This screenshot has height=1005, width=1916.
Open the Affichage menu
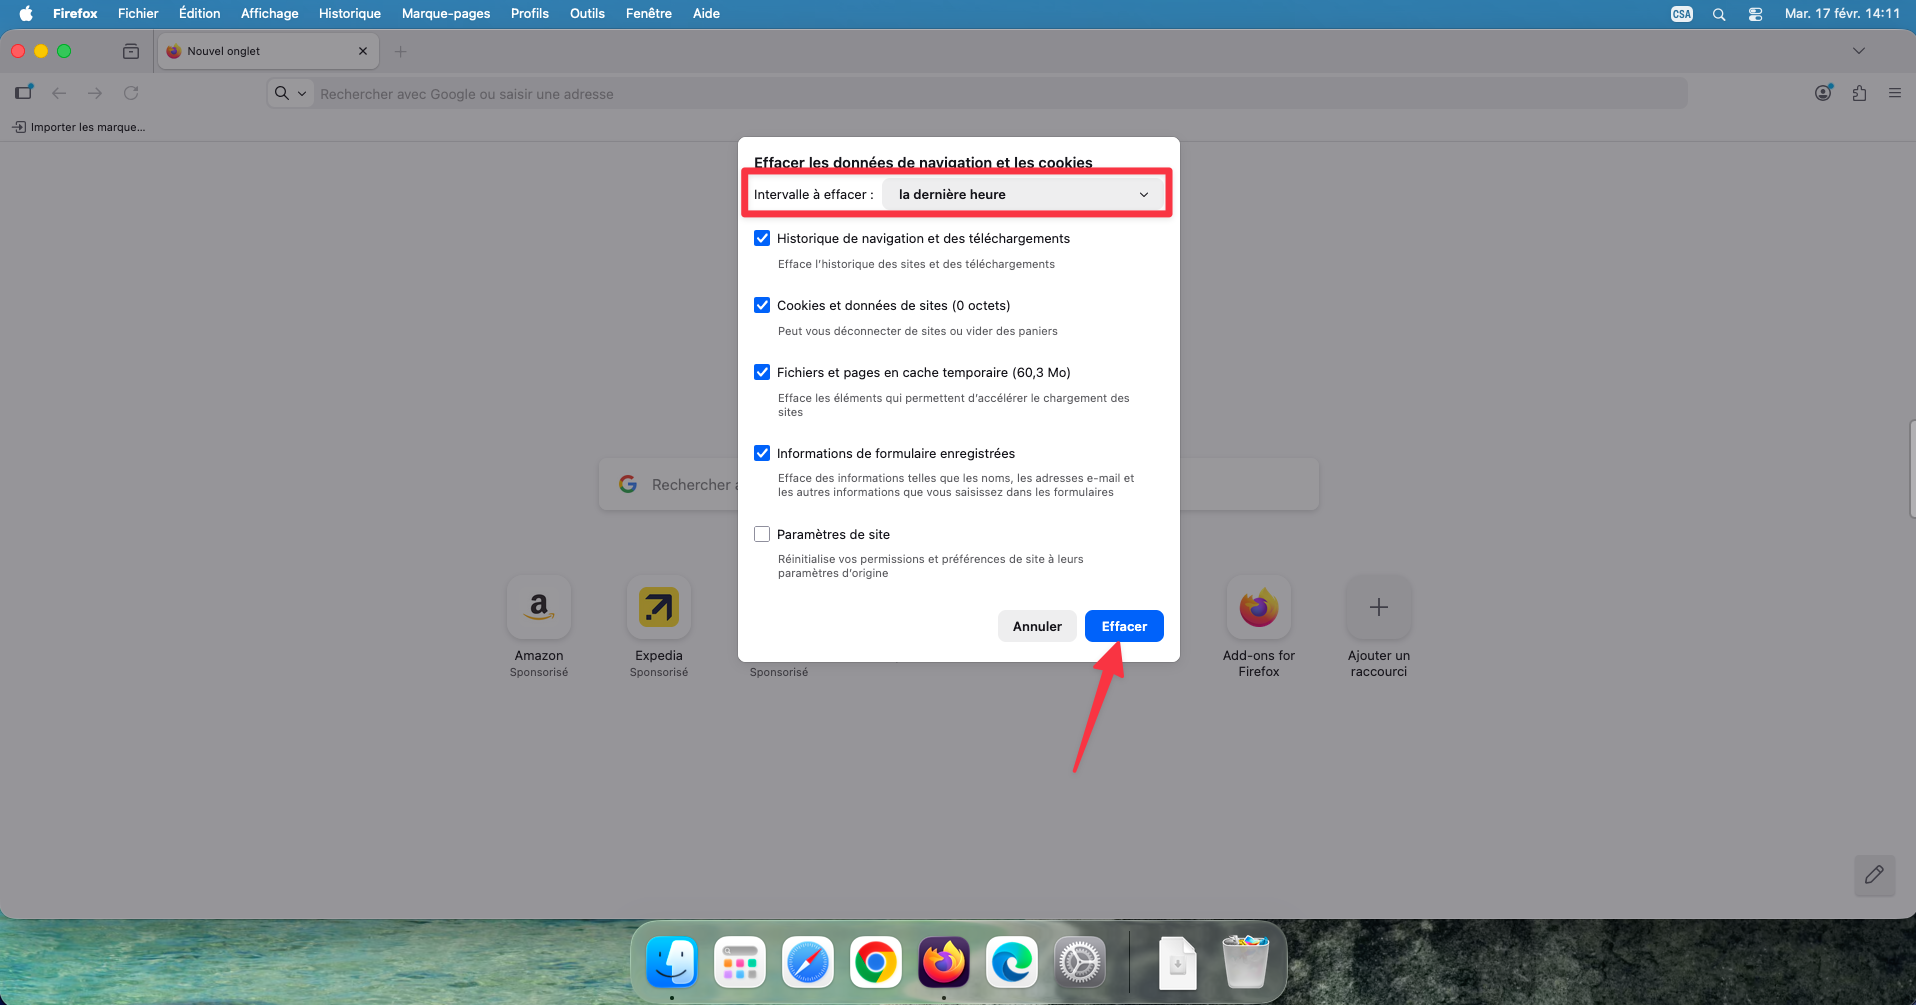269,13
